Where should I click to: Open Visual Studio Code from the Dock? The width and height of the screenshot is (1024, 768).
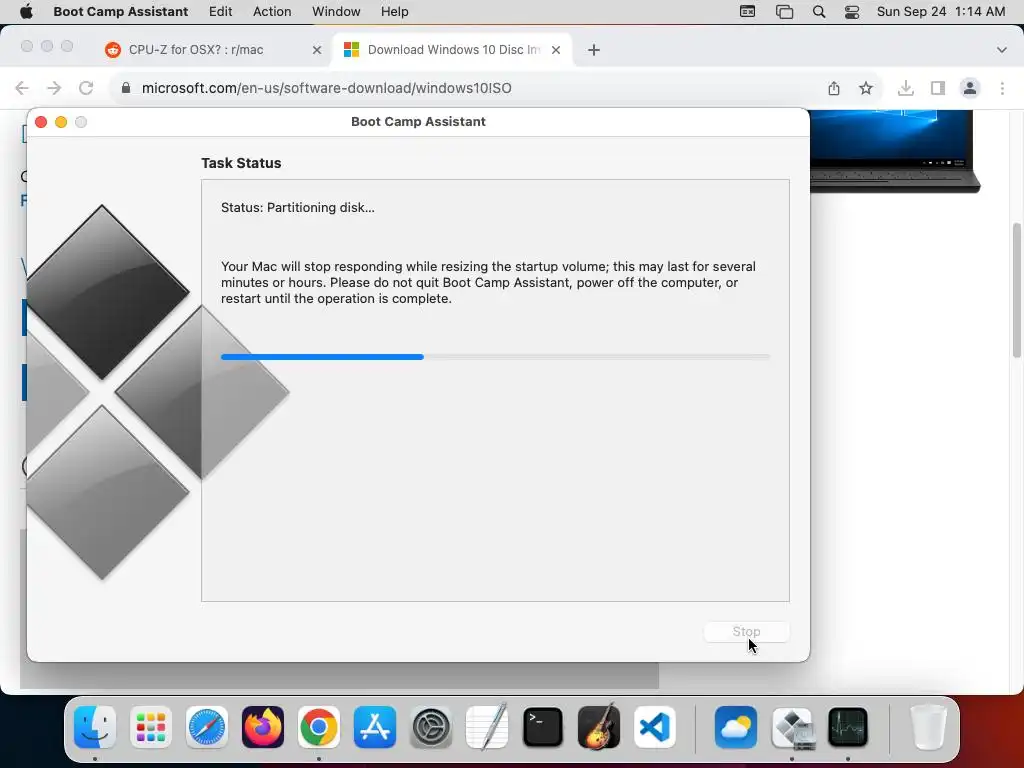point(655,727)
